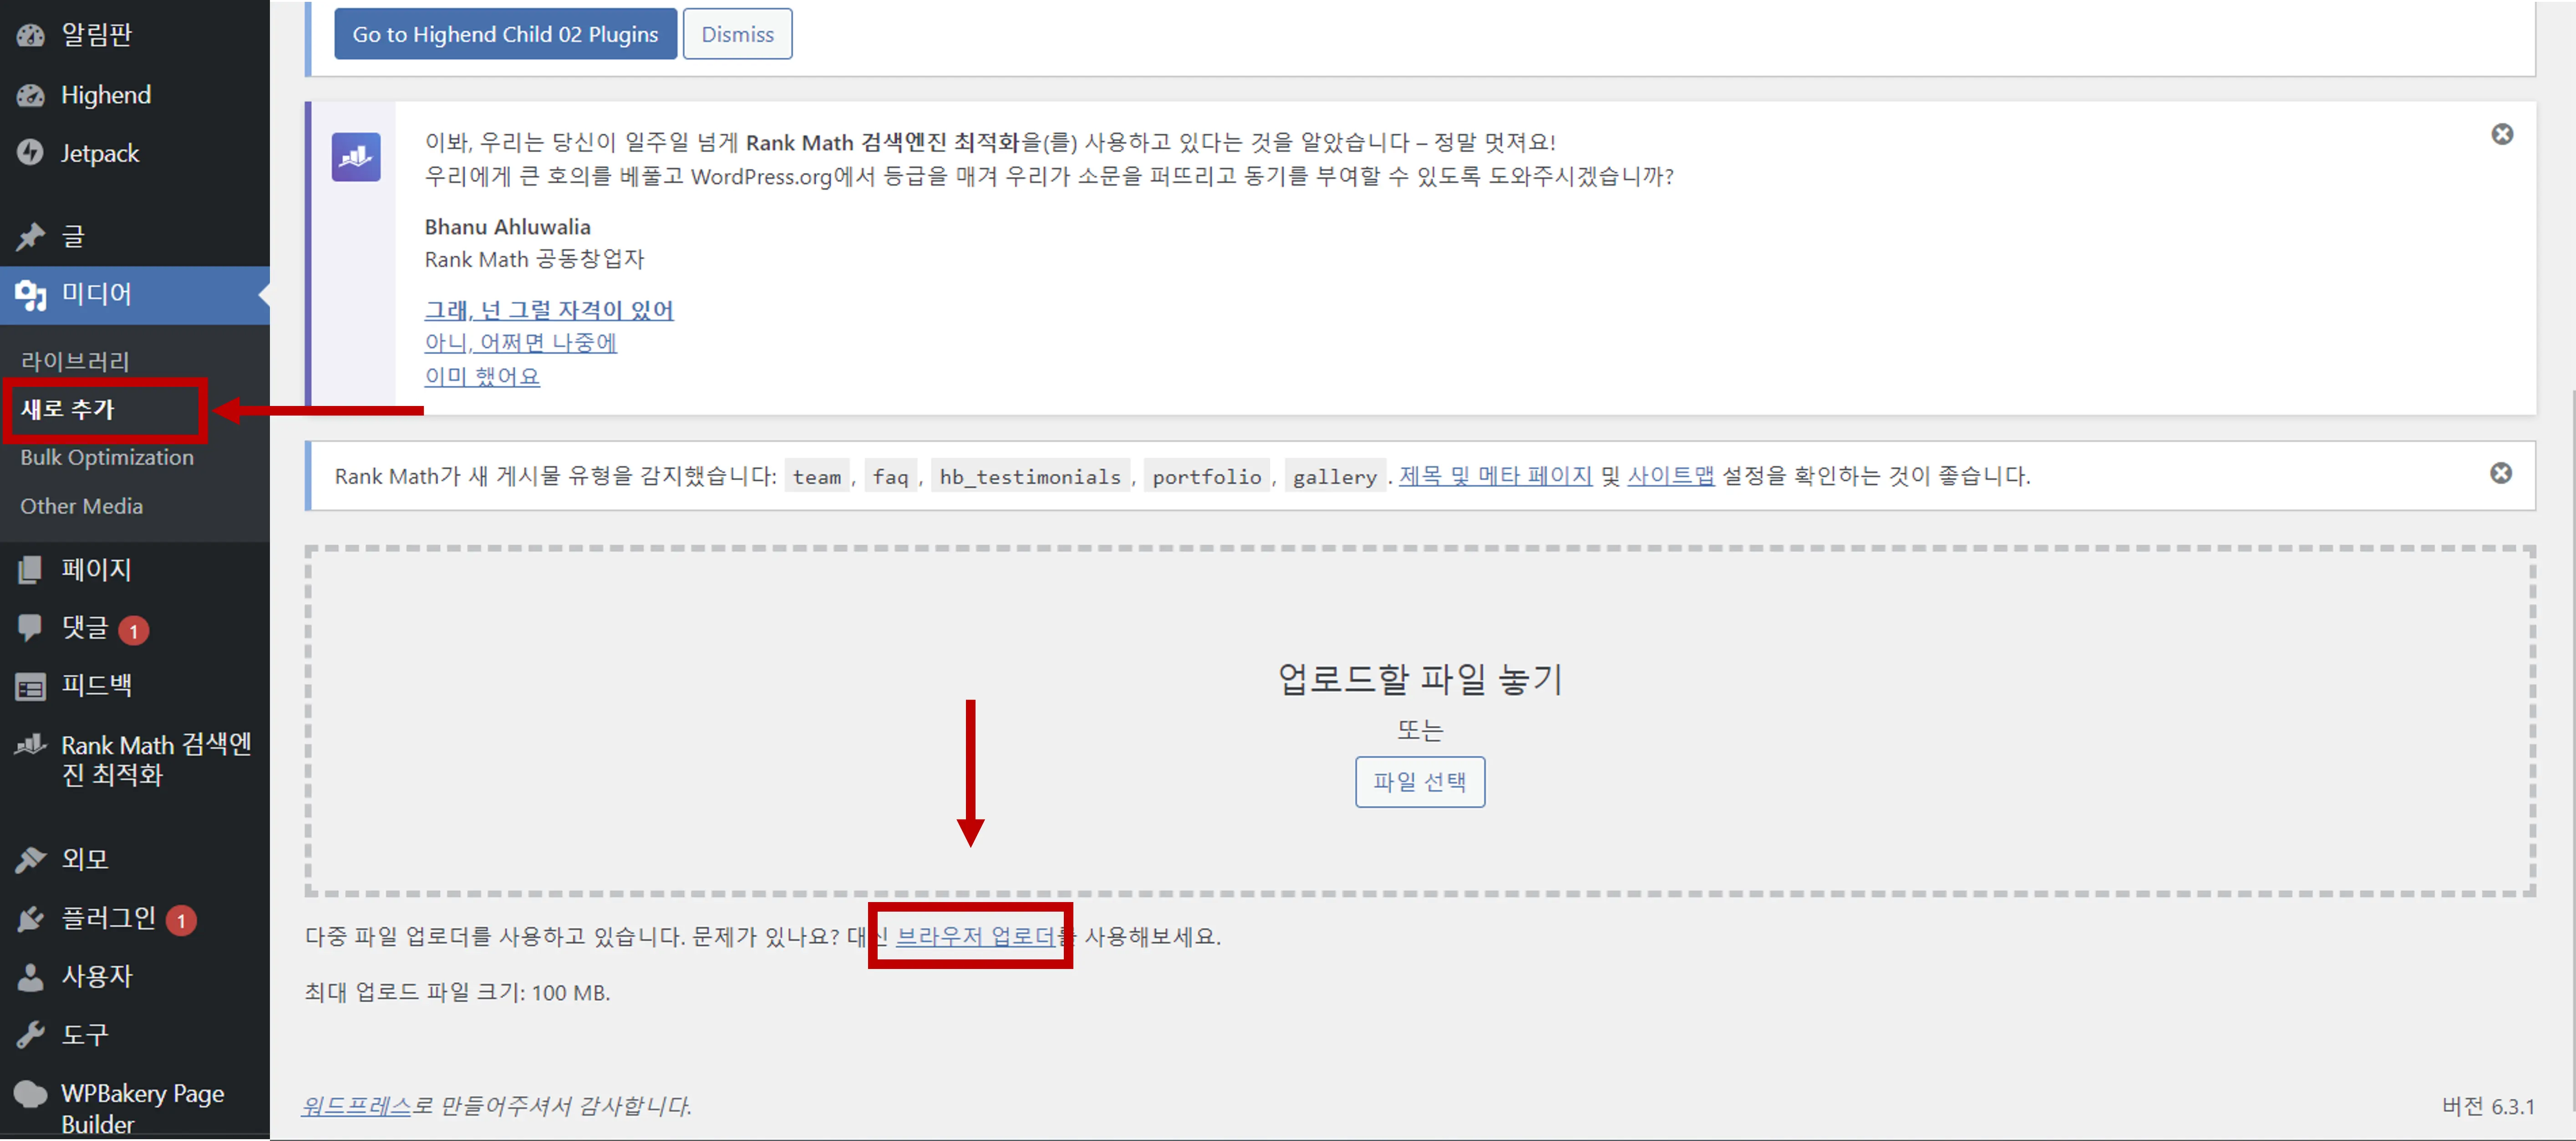Click the 그래, 넌 그럴 자격이 있어 link
Image resolution: width=2576 pixels, height=1141 pixels.
pyautogui.click(x=549, y=310)
